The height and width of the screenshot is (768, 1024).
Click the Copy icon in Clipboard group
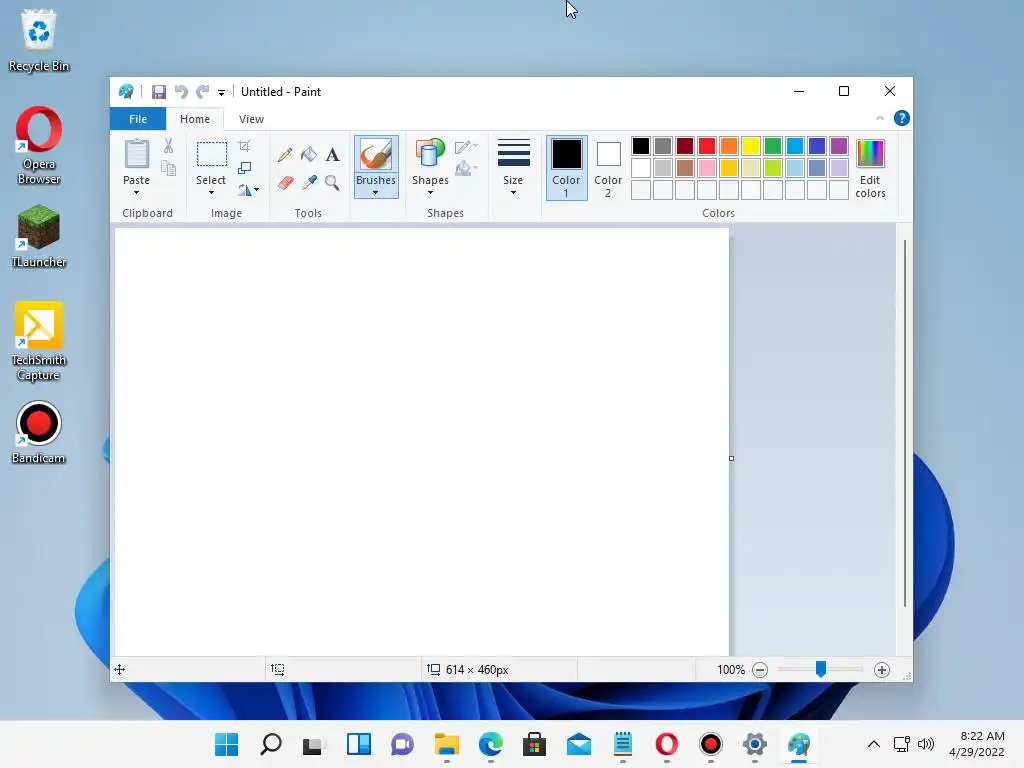168,168
